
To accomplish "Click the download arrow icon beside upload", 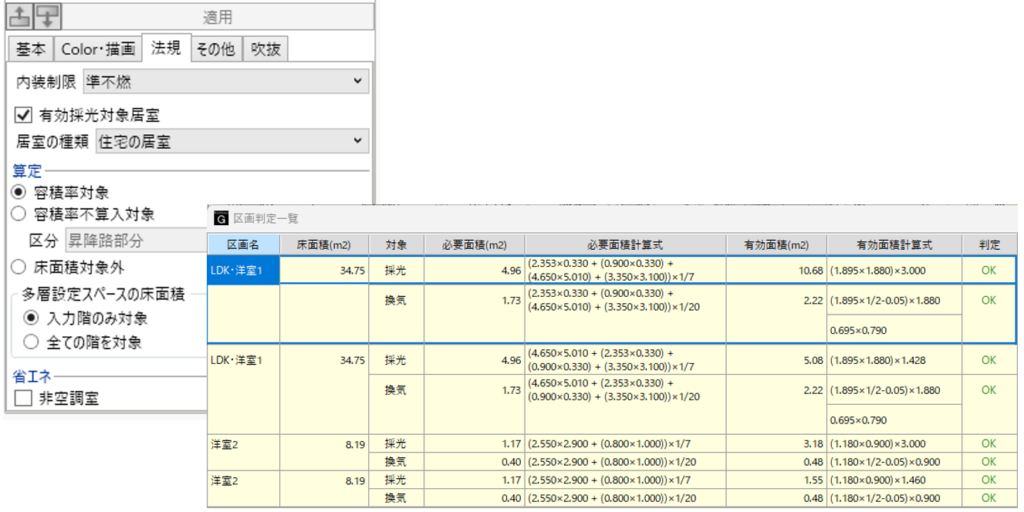I will point(48,17).
